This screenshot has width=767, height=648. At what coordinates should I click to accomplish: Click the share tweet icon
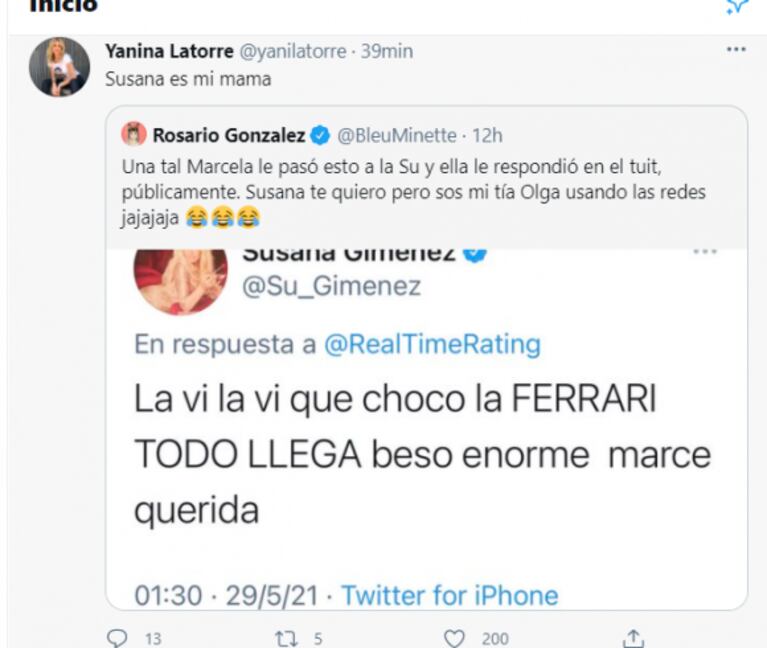tap(632, 637)
